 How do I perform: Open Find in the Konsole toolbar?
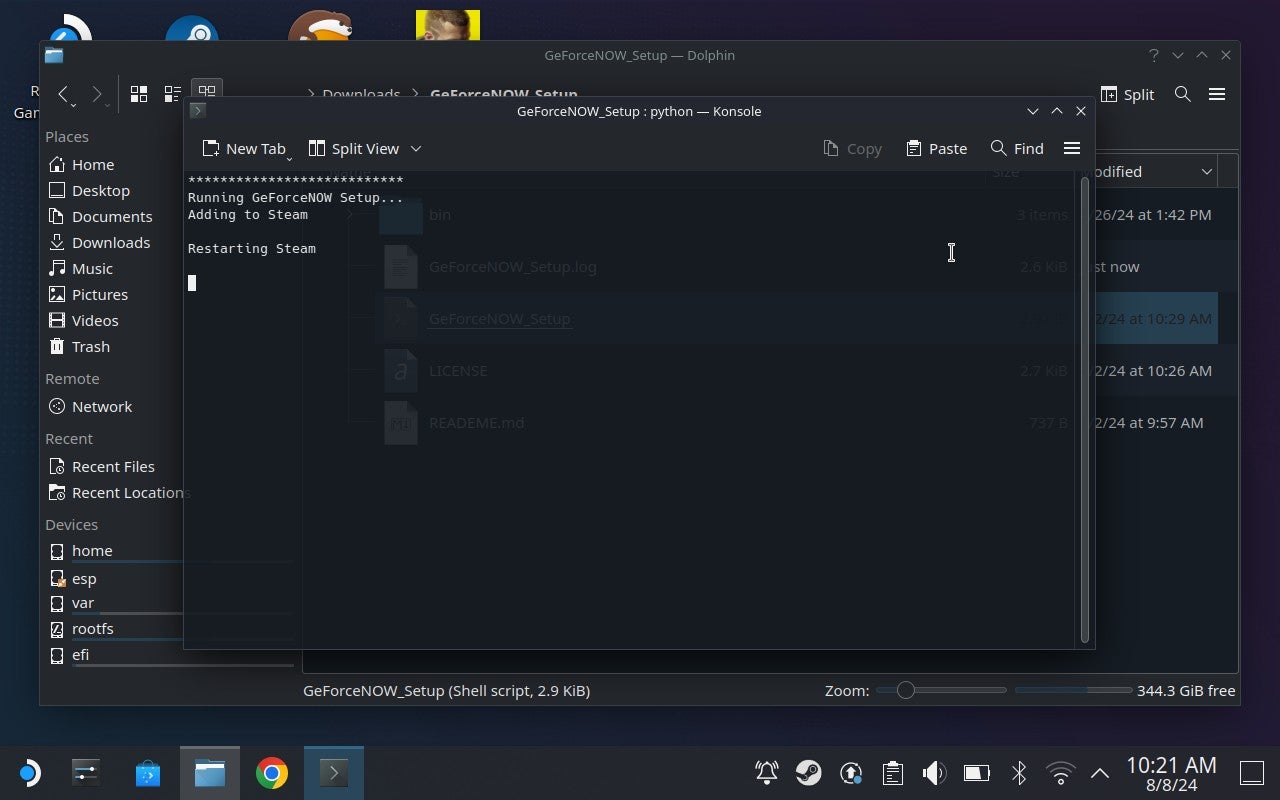(1016, 148)
